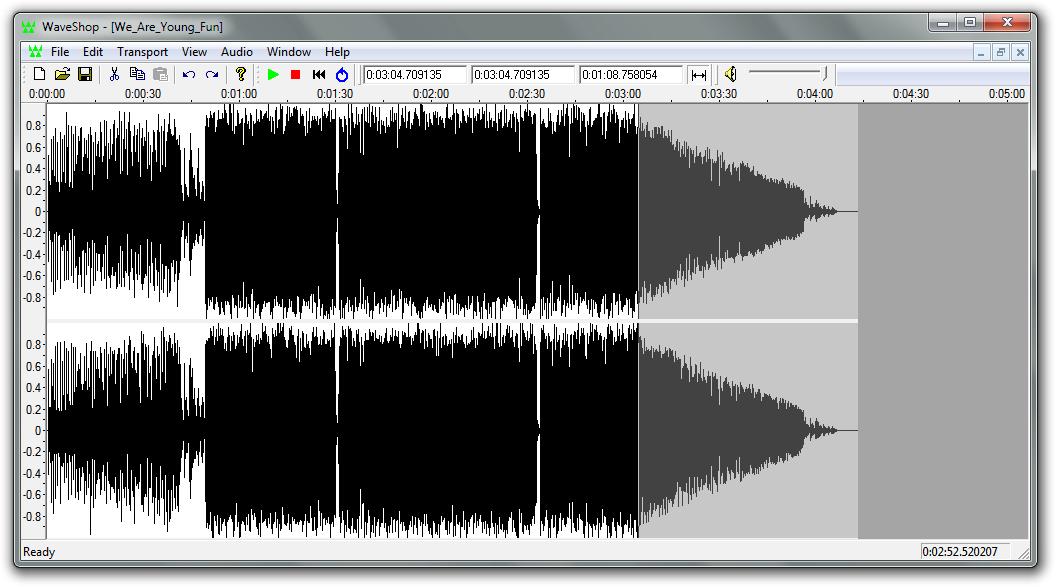Redo the last undone edit
The height and width of the screenshot is (587, 1056).
pos(212,74)
